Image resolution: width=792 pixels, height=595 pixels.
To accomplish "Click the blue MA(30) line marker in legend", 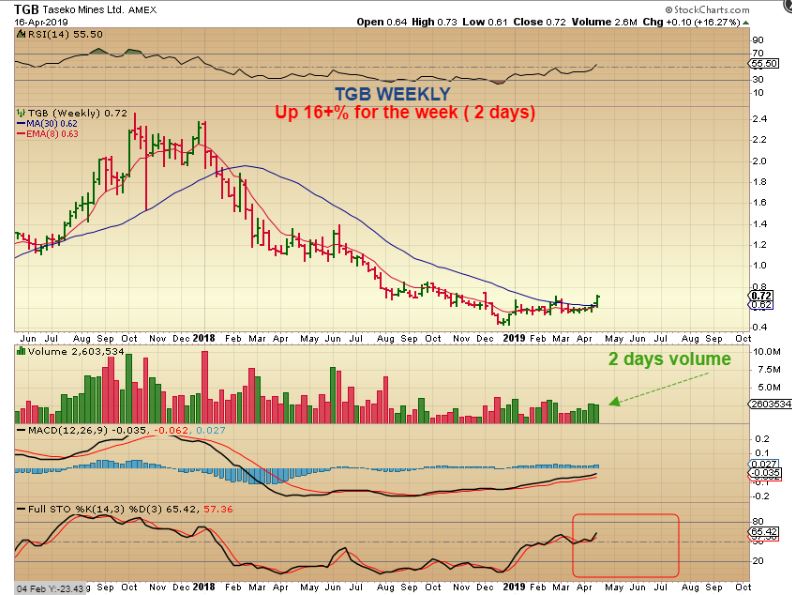I will click(21, 124).
